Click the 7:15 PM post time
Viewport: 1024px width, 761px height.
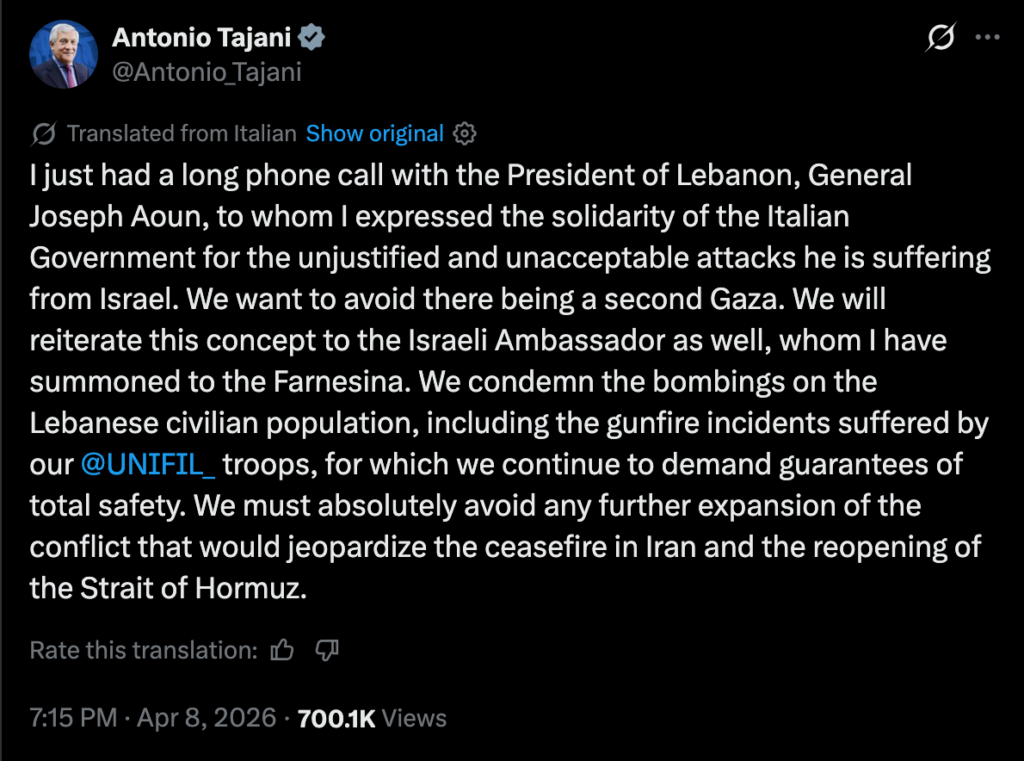coord(74,718)
